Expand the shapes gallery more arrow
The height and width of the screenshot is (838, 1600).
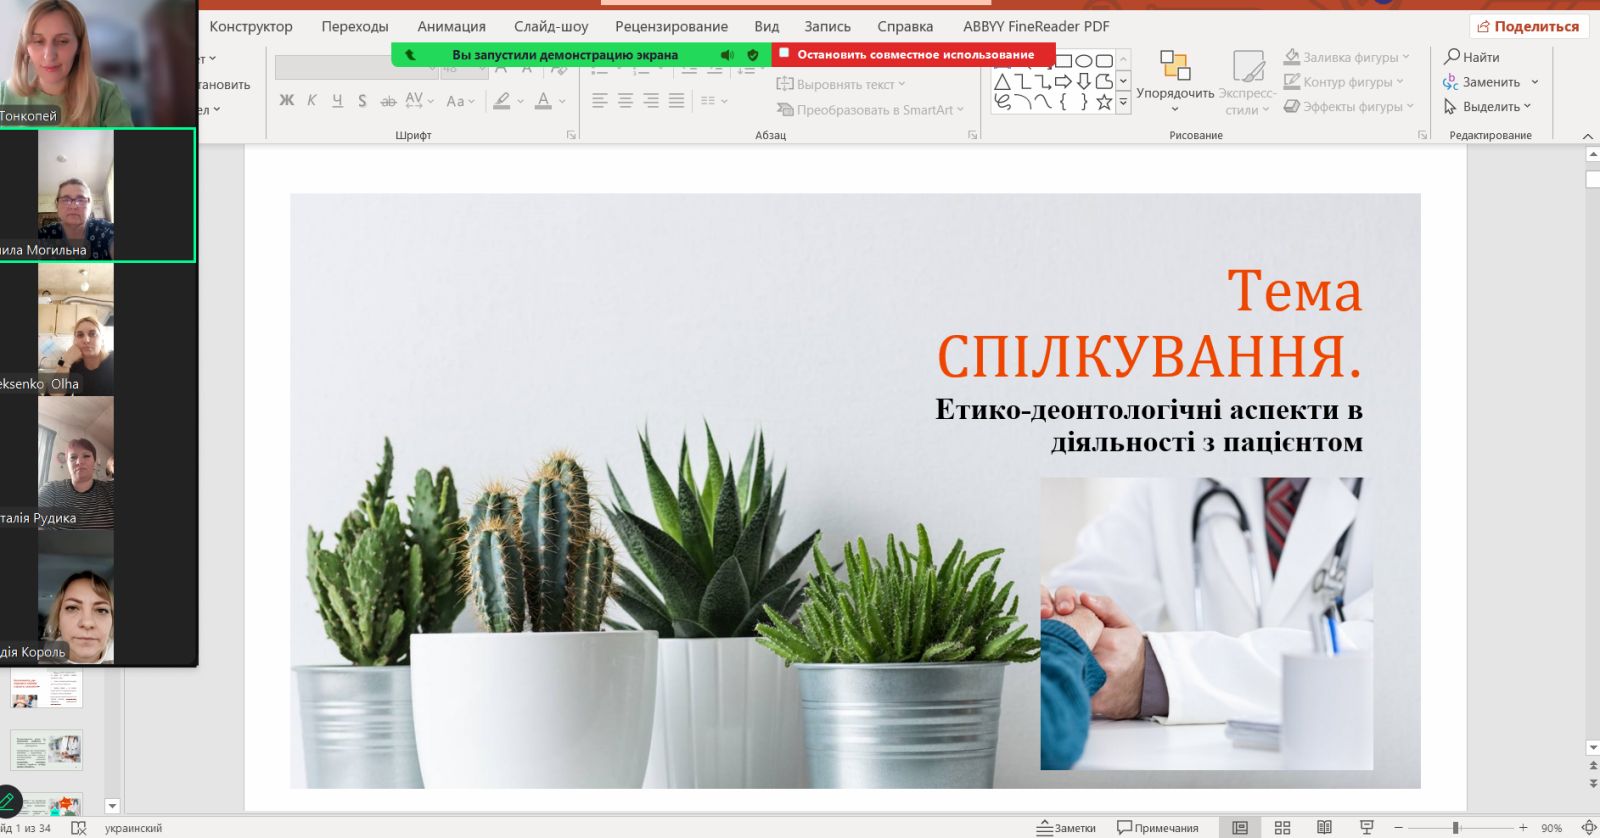coord(1124,101)
